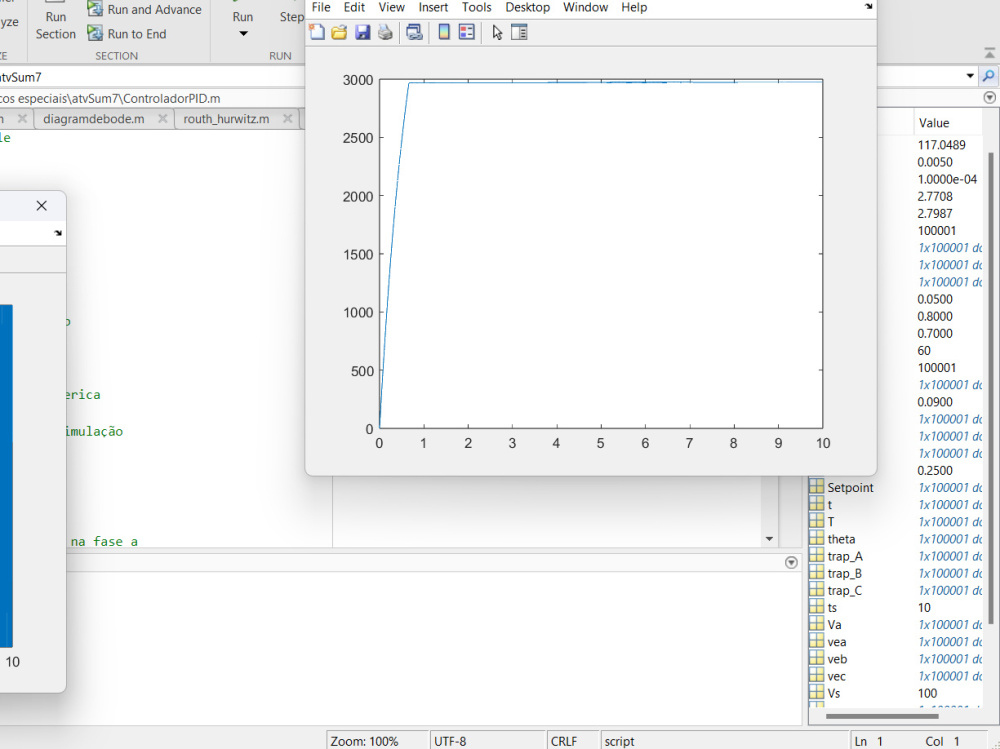This screenshot has height=749, width=1000.
Task: Open the property editor icon in the figure toolbar
Action: (519, 32)
